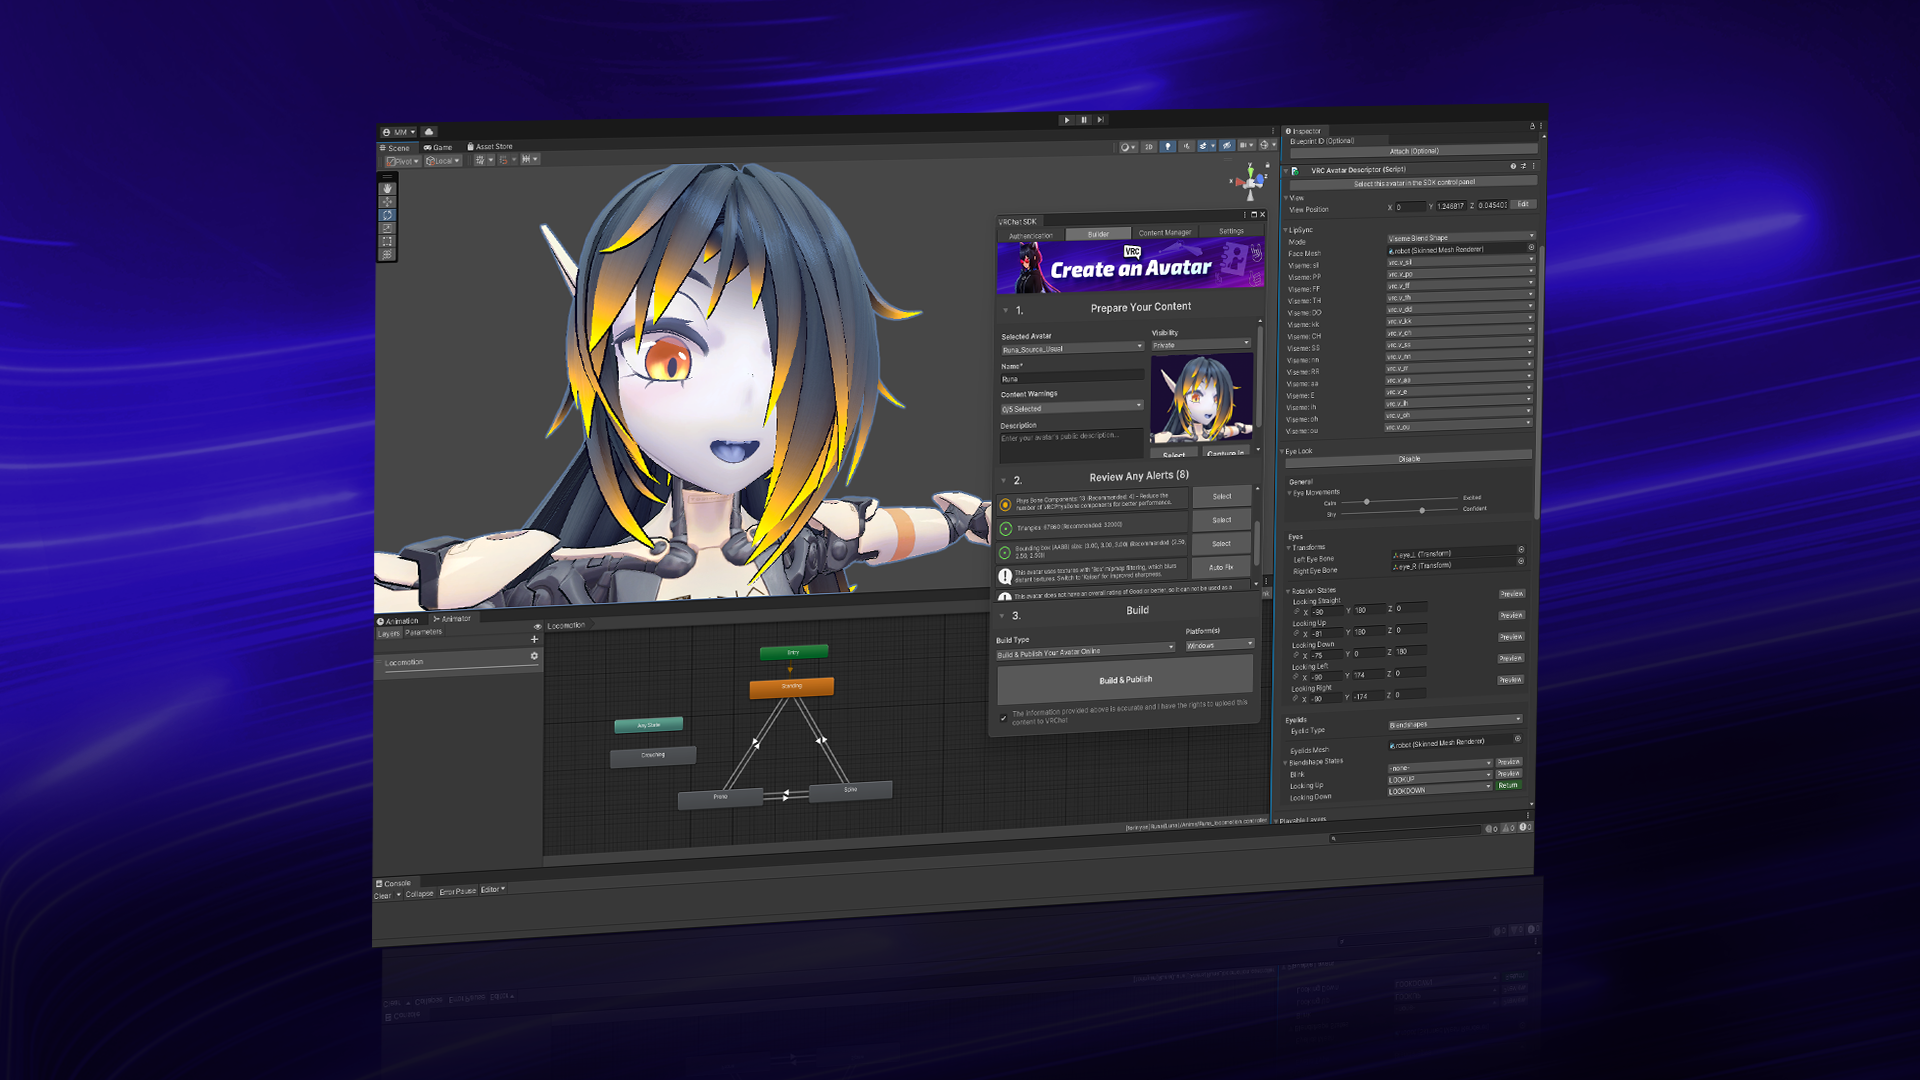Activate the Rotate tool
Screen dimensions: 1920x1080
(x=387, y=214)
